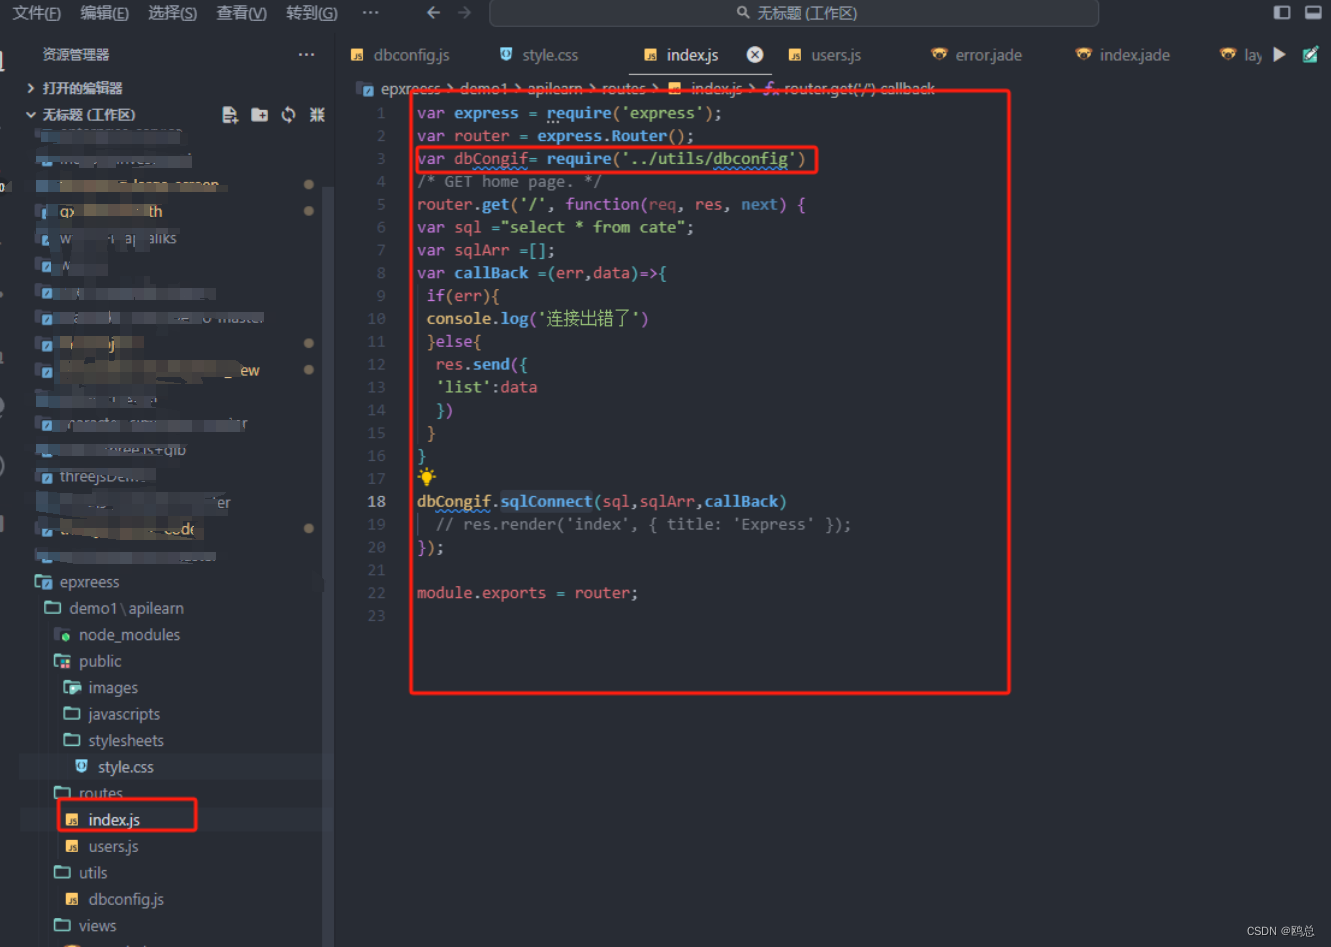Open users.js in the file tree
The height and width of the screenshot is (947, 1331).
pyautogui.click(x=113, y=847)
